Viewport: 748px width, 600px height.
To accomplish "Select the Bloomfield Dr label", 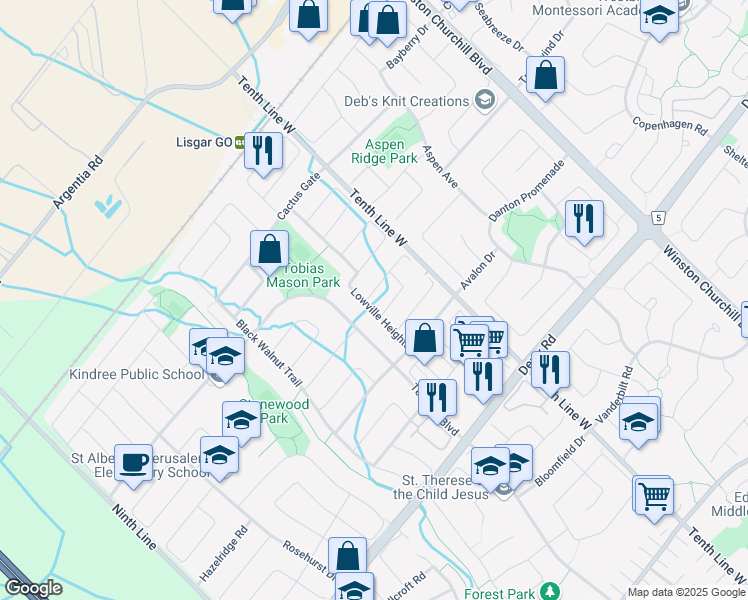I will (x=560, y=461).
